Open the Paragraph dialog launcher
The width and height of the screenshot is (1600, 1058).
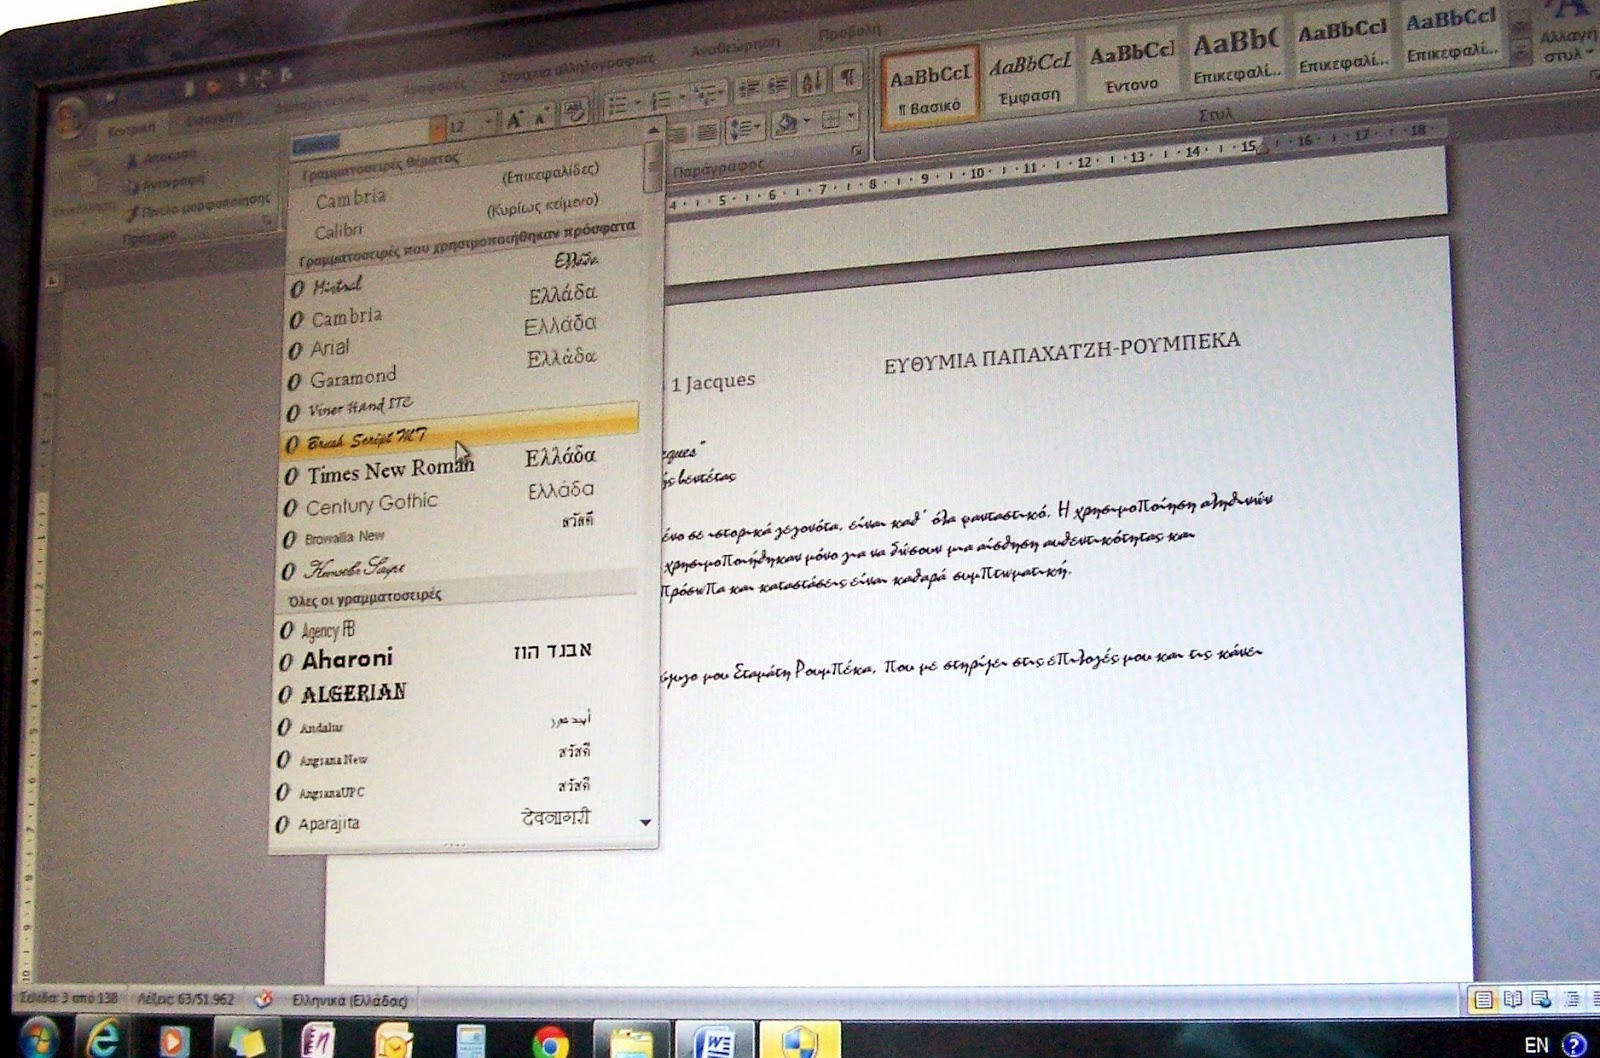coord(856,150)
